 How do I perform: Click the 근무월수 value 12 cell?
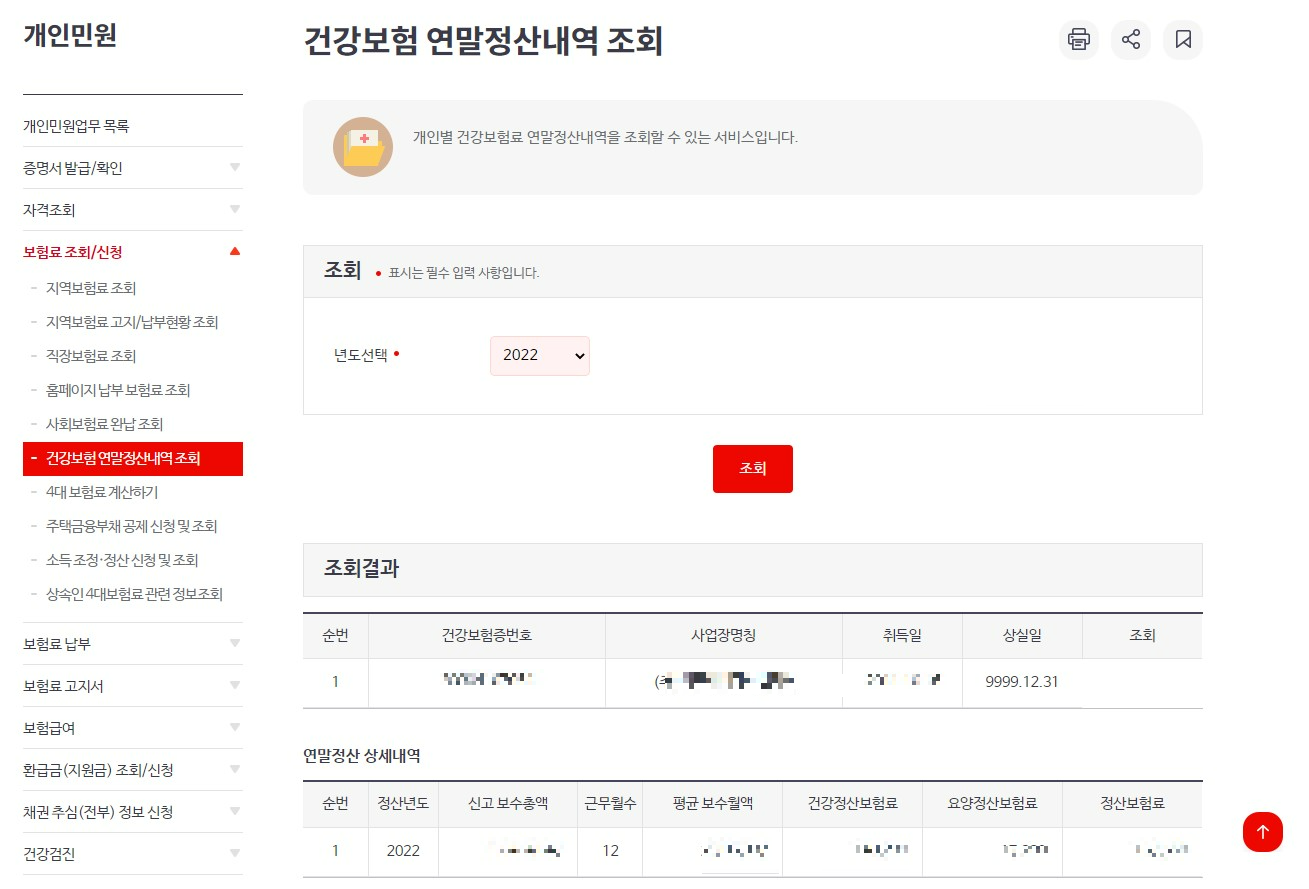pos(611,852)
